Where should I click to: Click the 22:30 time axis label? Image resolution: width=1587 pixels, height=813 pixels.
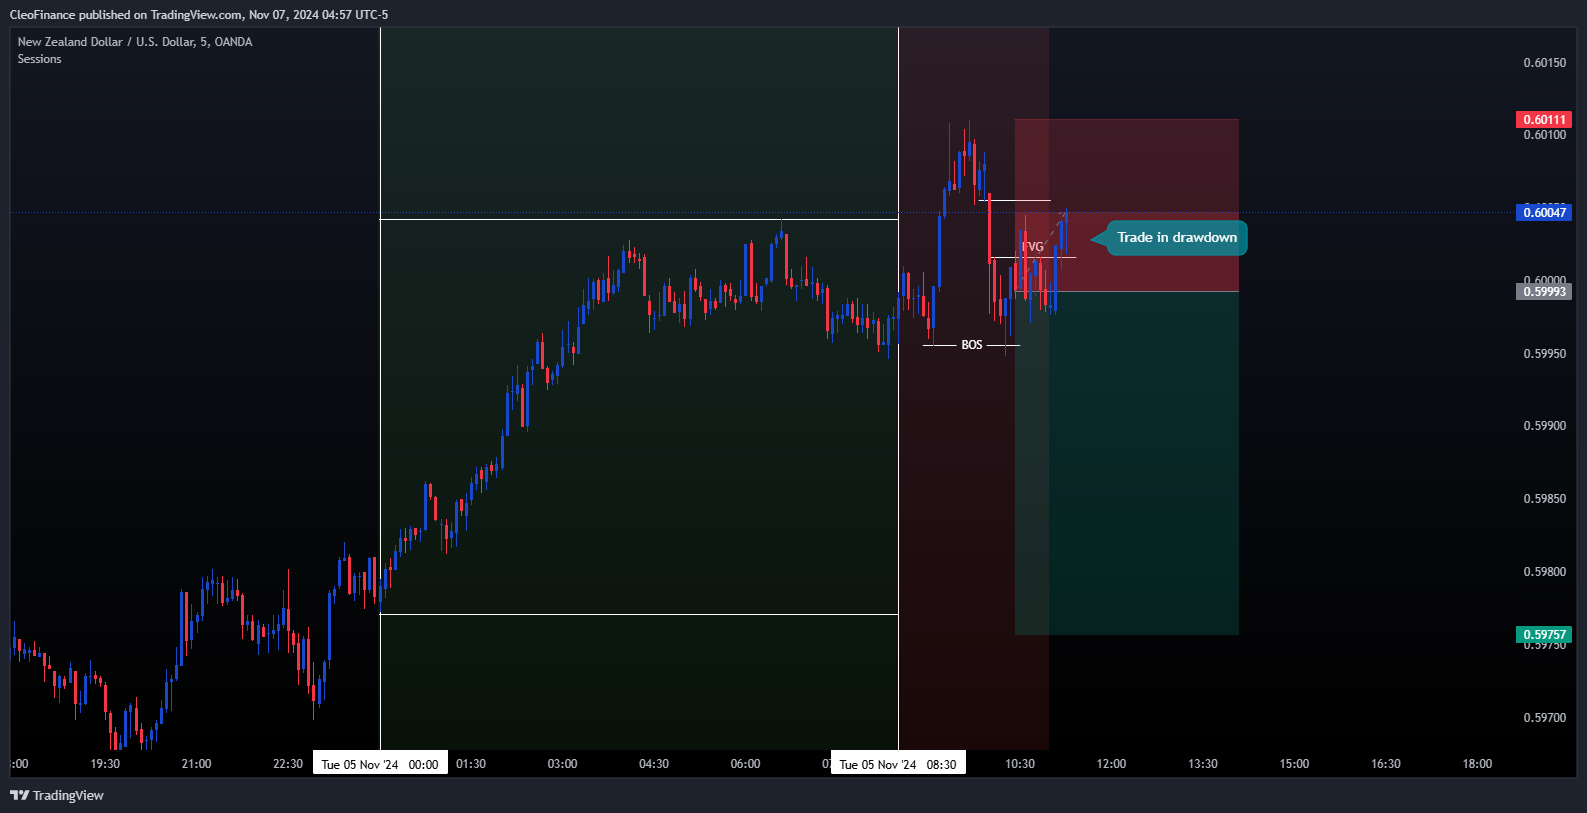click(288, 764)
